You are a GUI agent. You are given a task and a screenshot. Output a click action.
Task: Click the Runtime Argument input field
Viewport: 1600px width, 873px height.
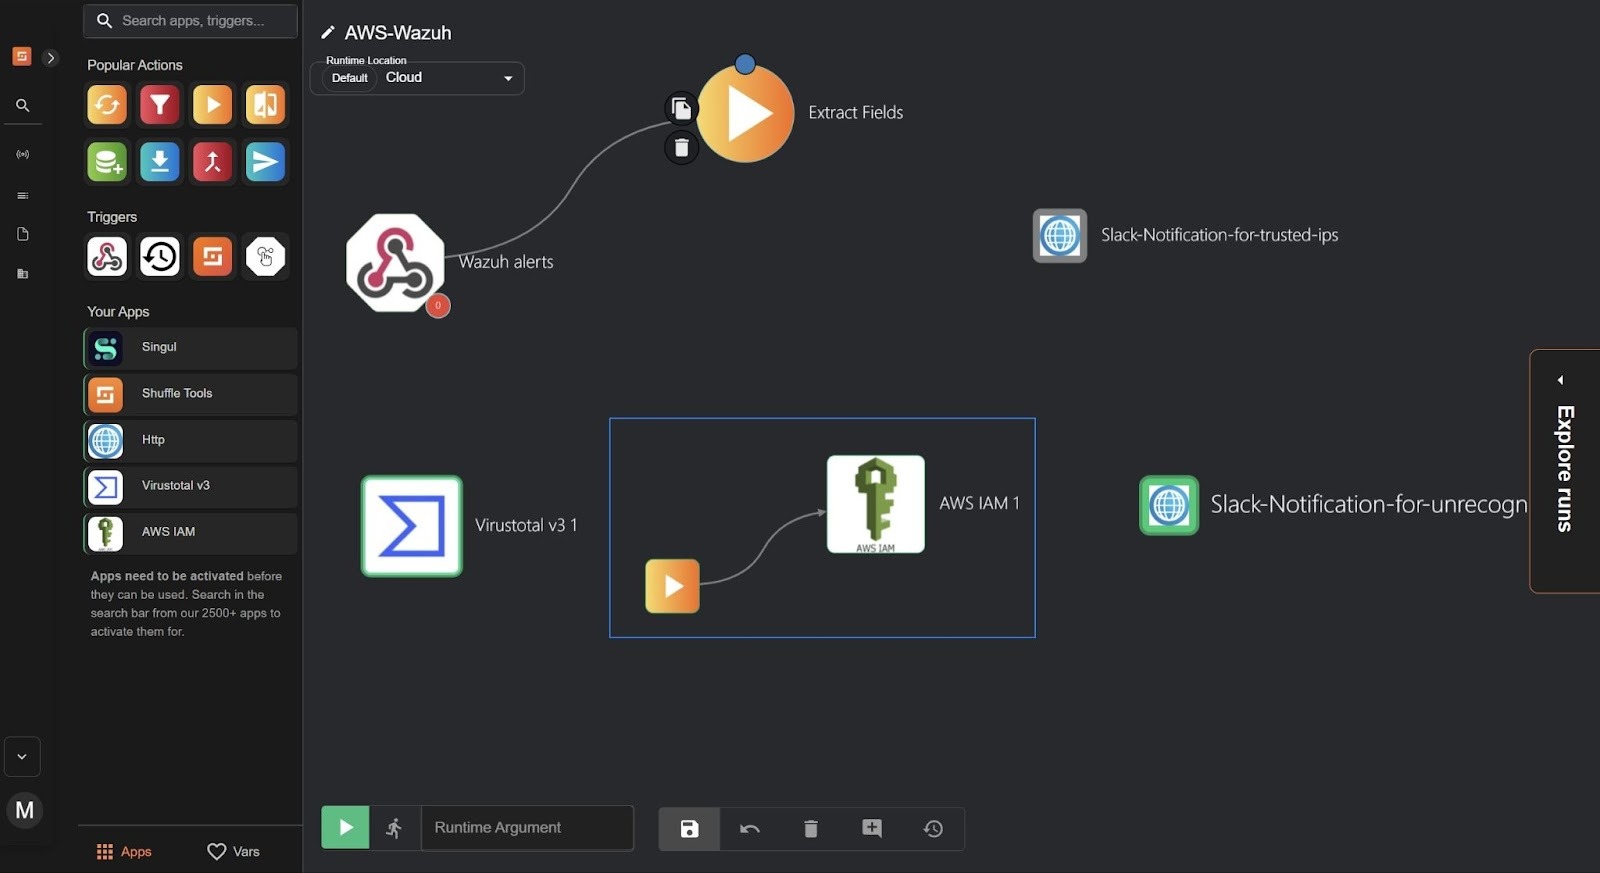527,828
